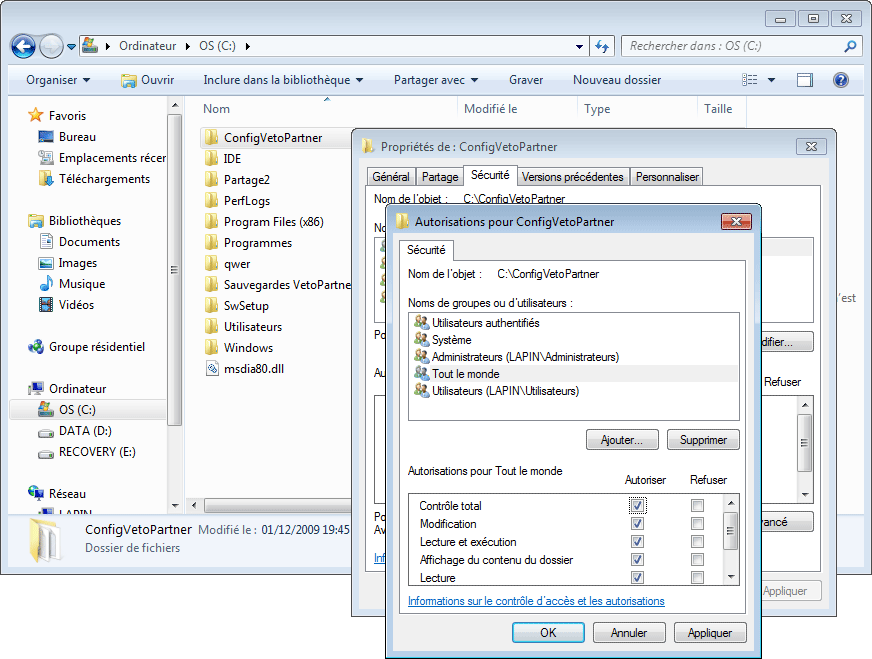Toggle Autoriser for Lecture
Image resolution: width=872 pixels, height=659 pixels.
pos(637,577)
